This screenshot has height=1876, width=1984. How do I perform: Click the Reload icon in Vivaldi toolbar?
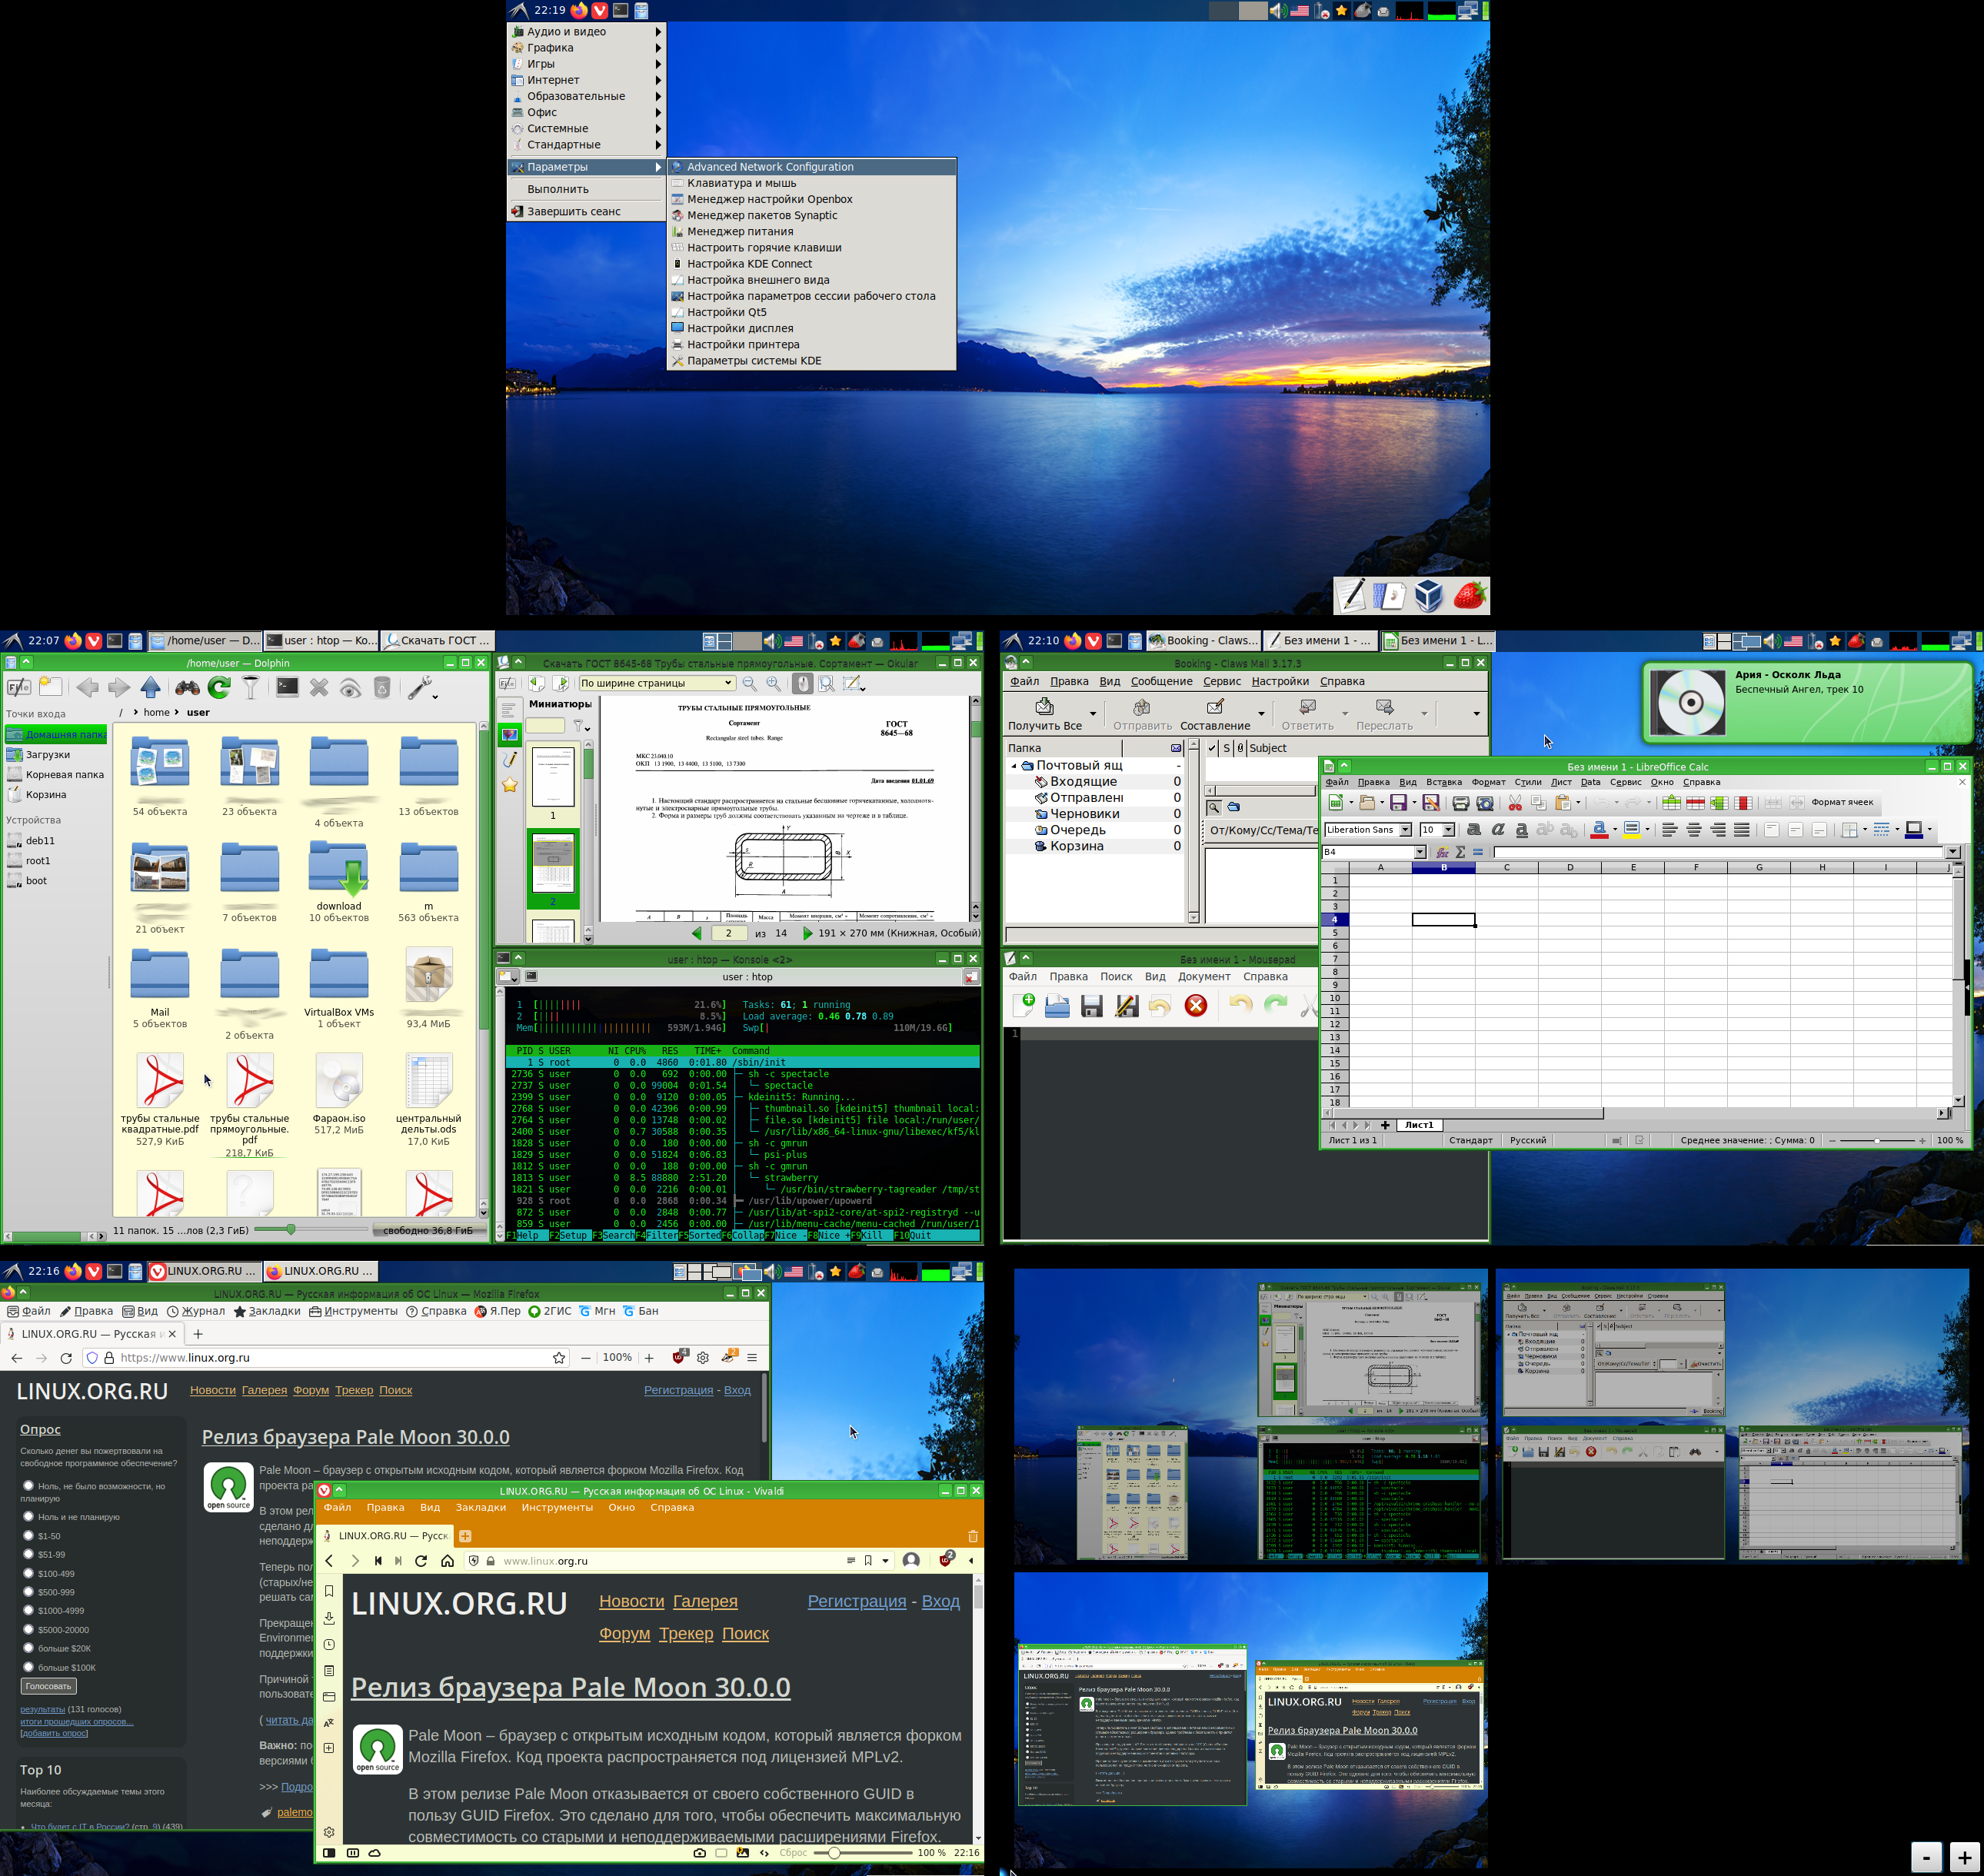pos(421,1560)
